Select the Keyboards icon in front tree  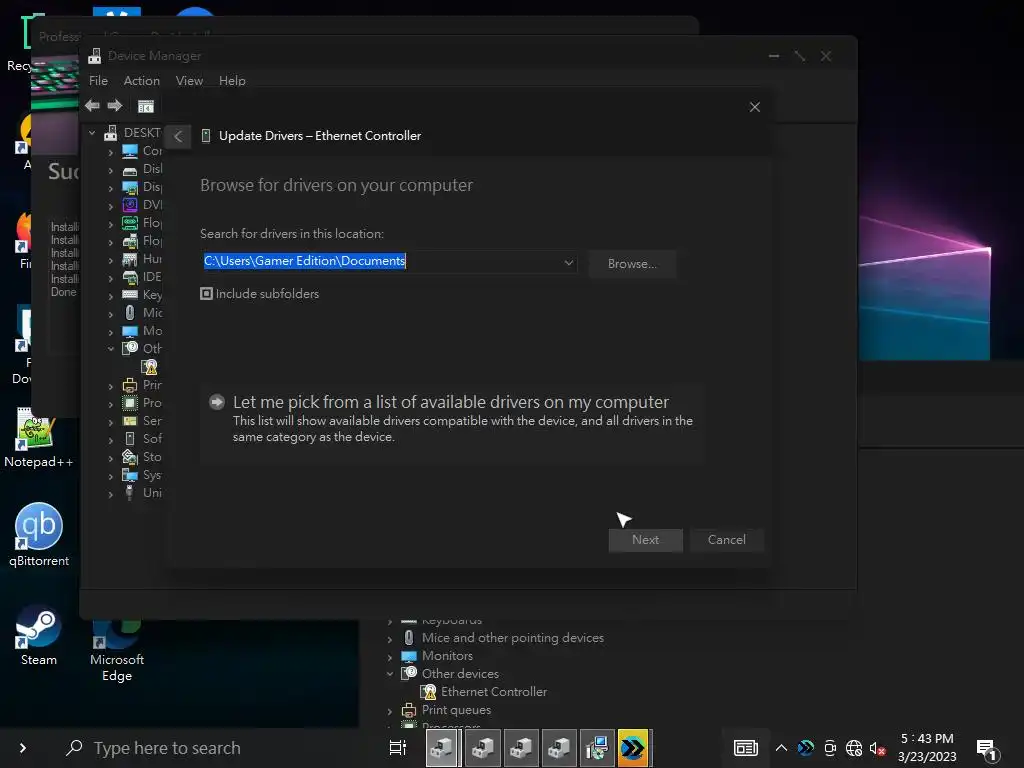coord(130,295)
